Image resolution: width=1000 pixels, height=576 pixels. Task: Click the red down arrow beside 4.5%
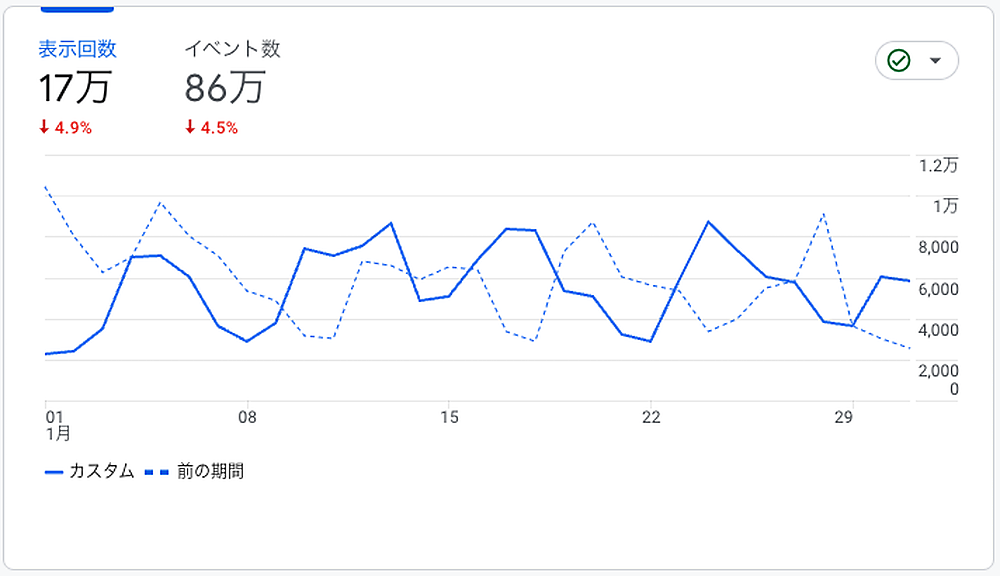(x=190, y=127)
